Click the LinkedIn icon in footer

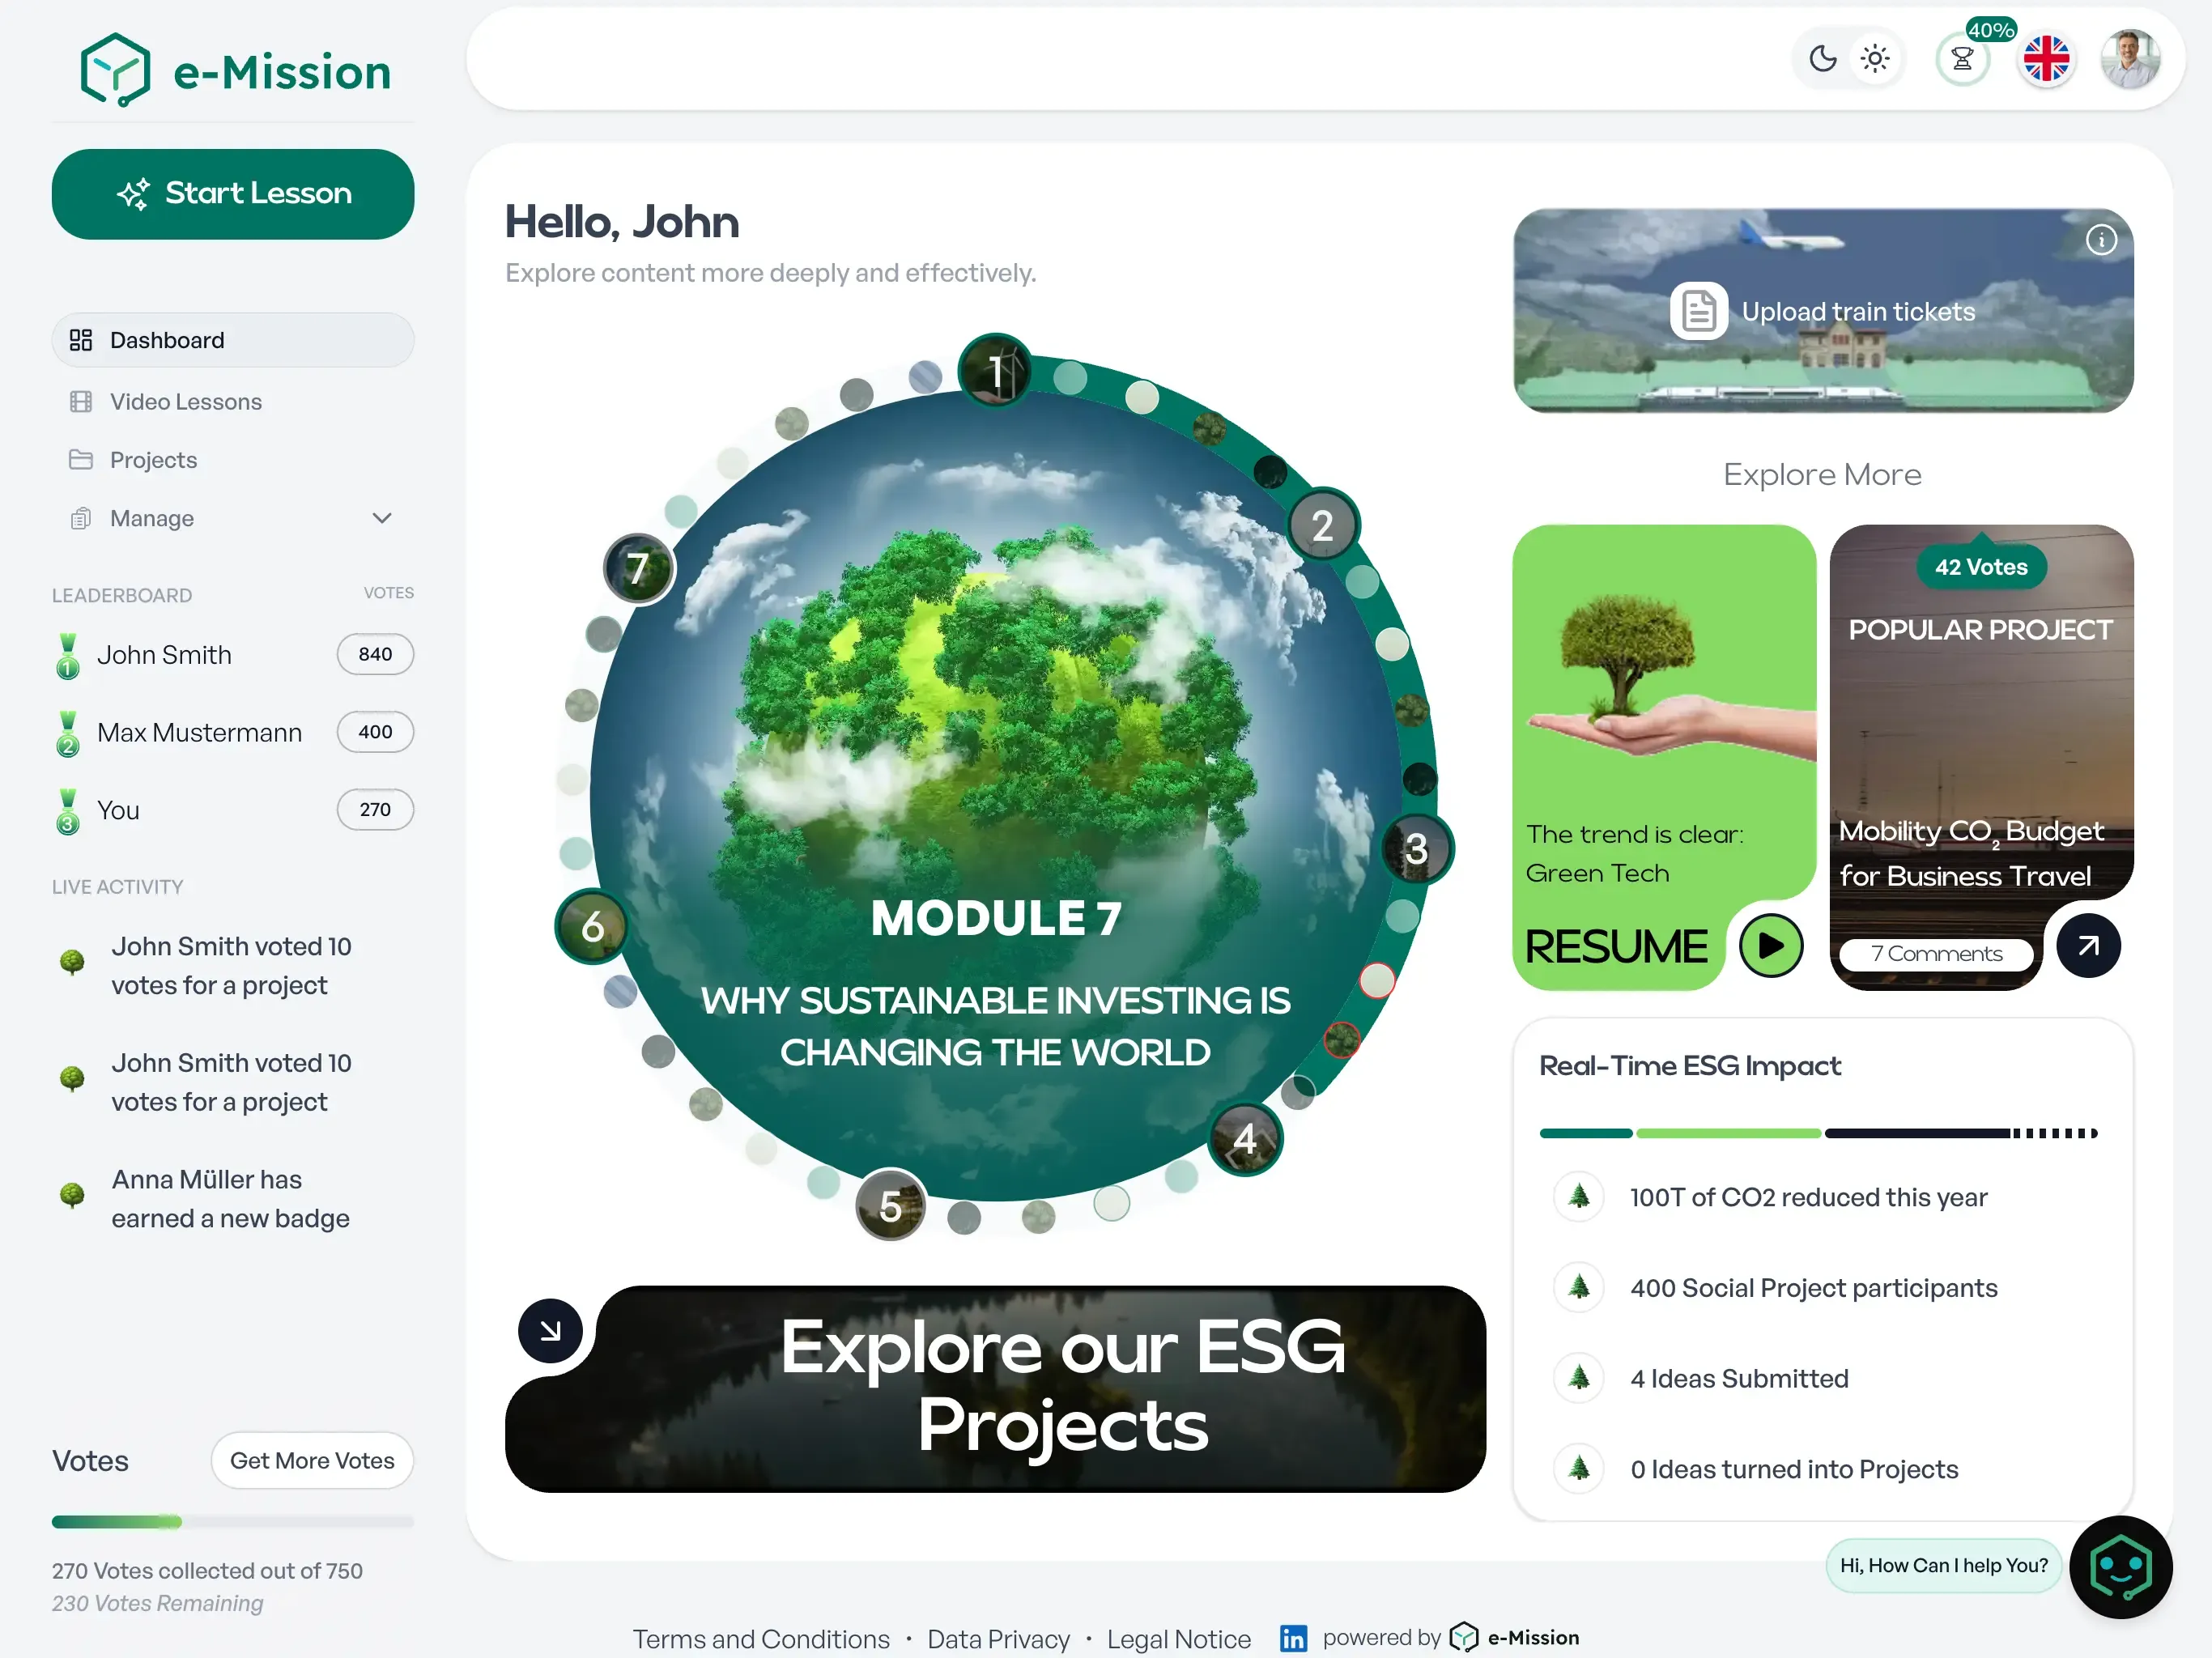(x=1293, y=1638)
